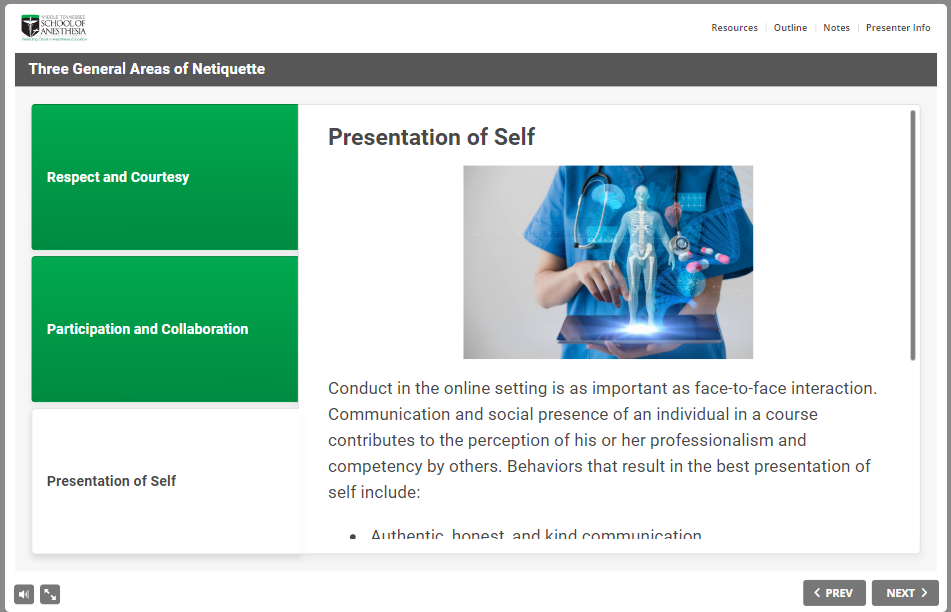Viewport: 951px width, 612px height.
Task: Collapse the Presentation of Self panel
Action: [x=164, y=480]
